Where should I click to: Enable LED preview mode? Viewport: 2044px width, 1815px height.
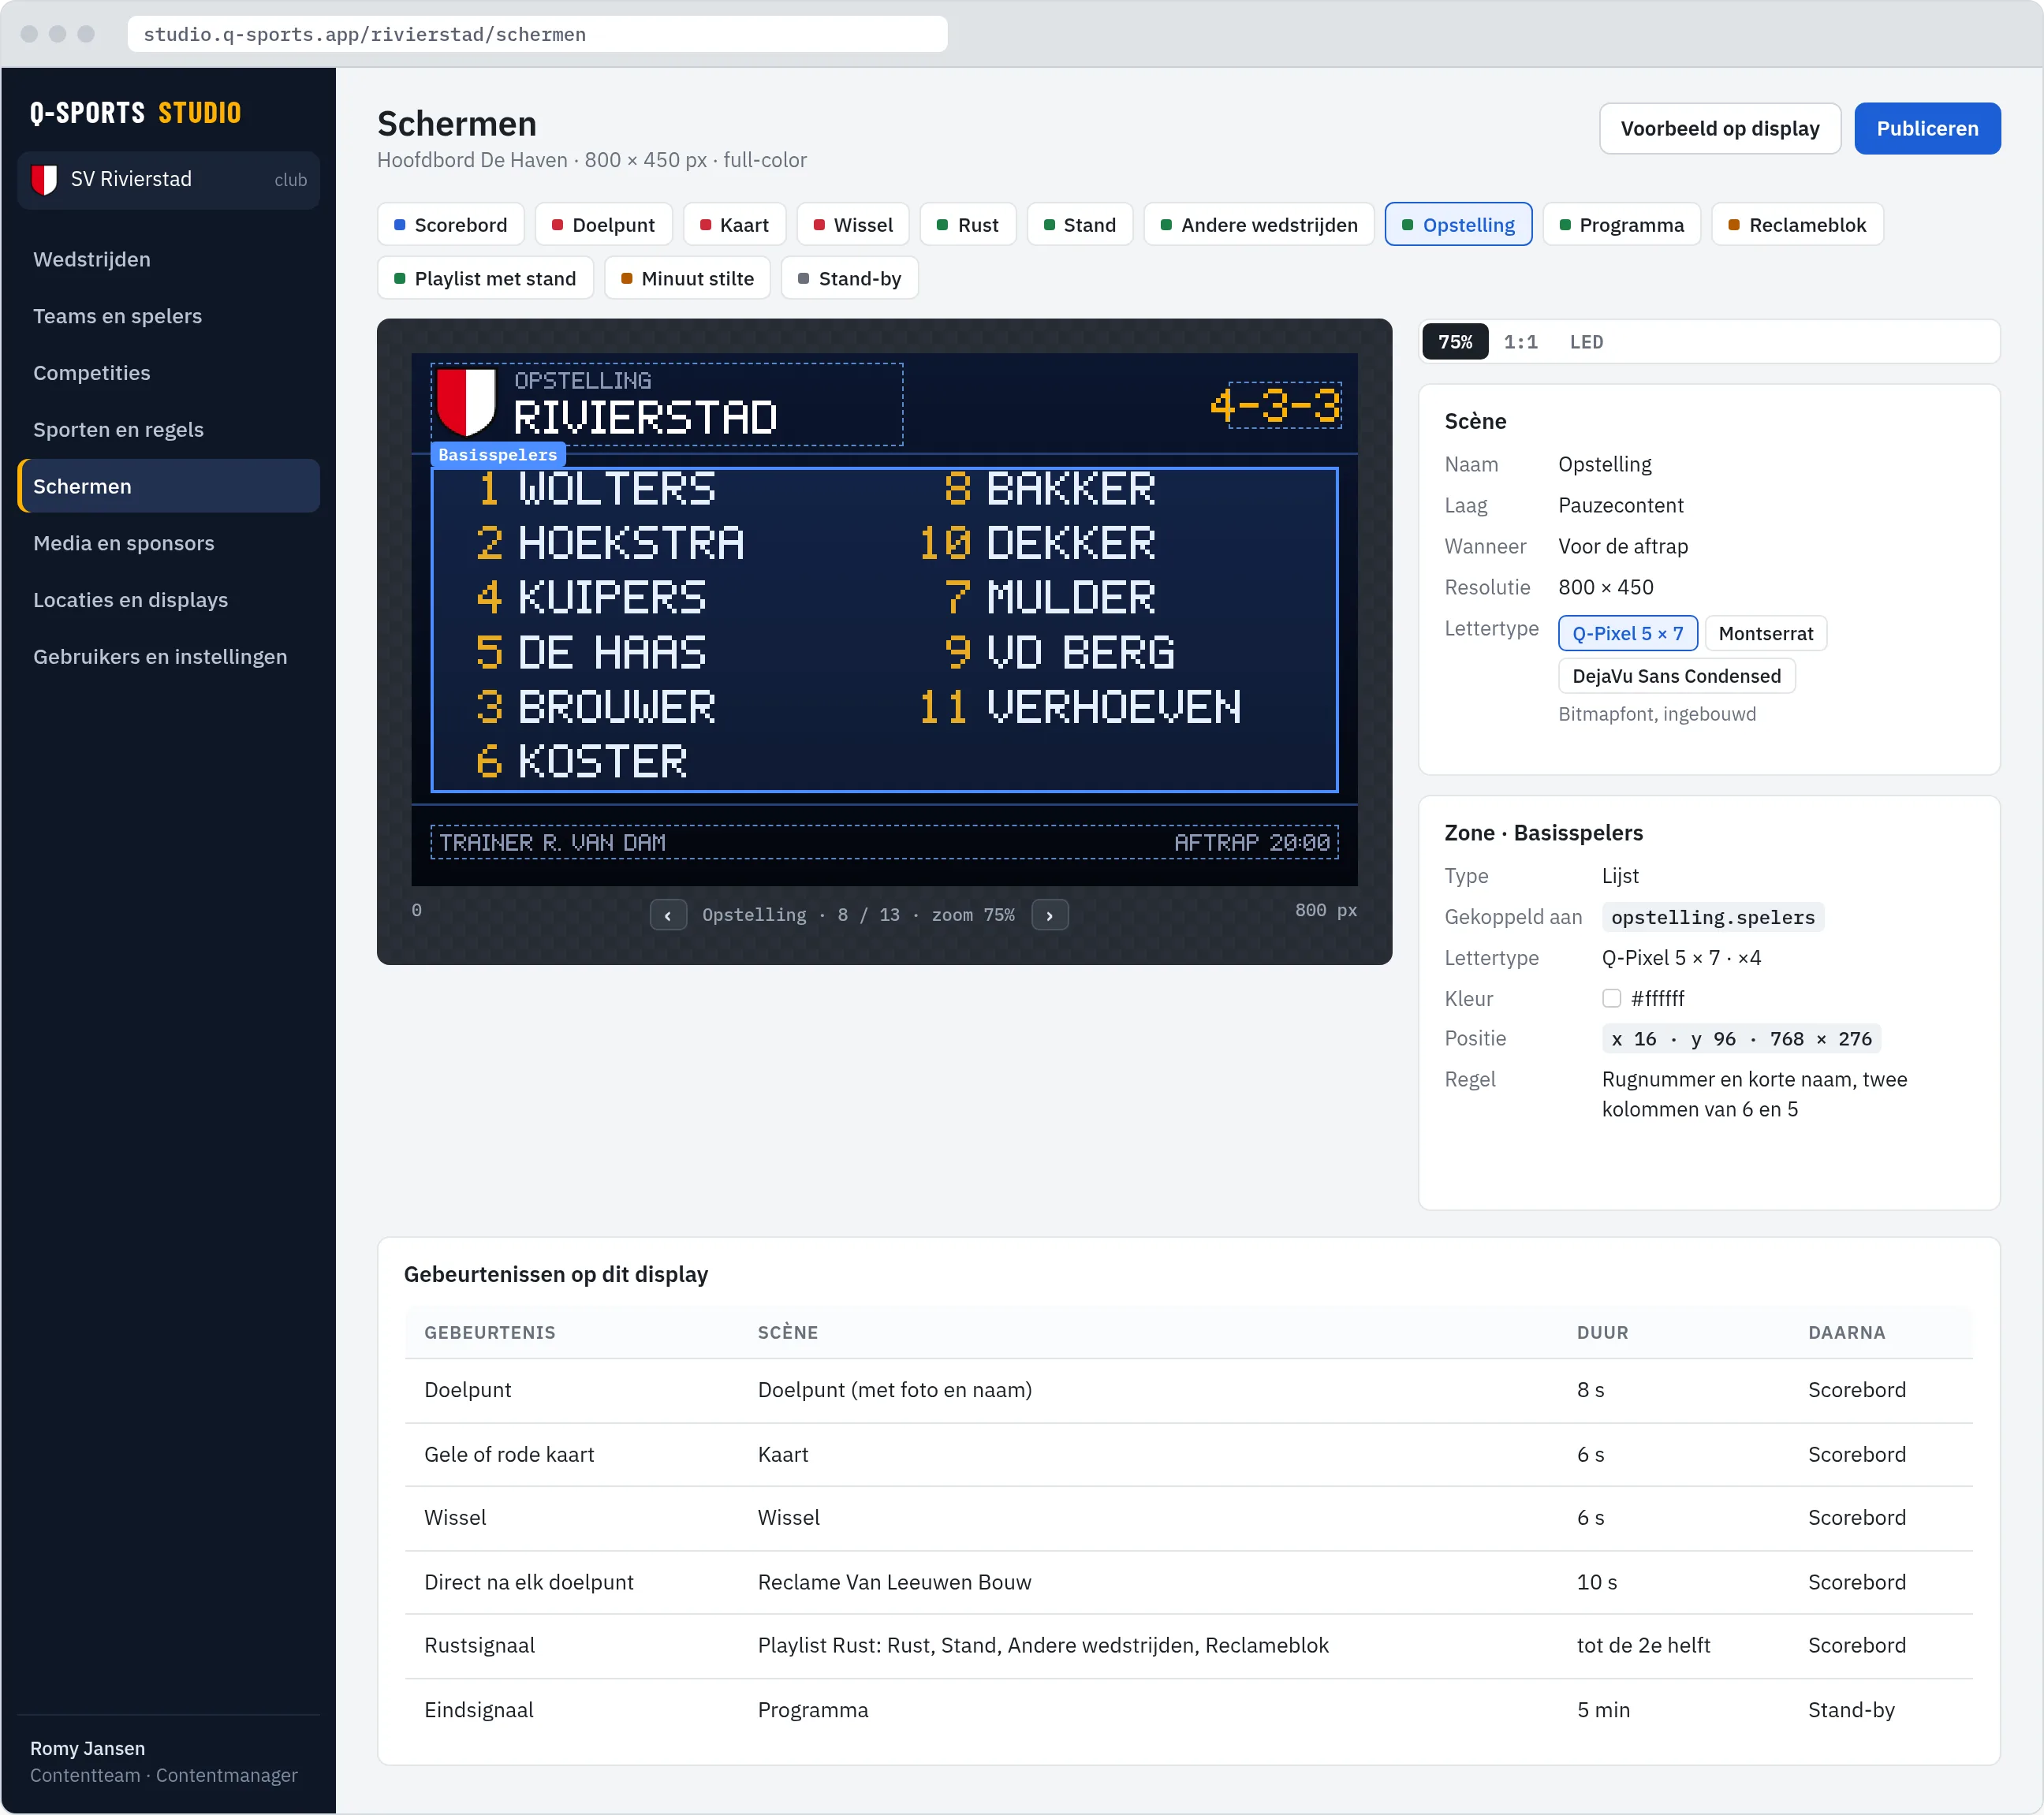coord(1586,342)
